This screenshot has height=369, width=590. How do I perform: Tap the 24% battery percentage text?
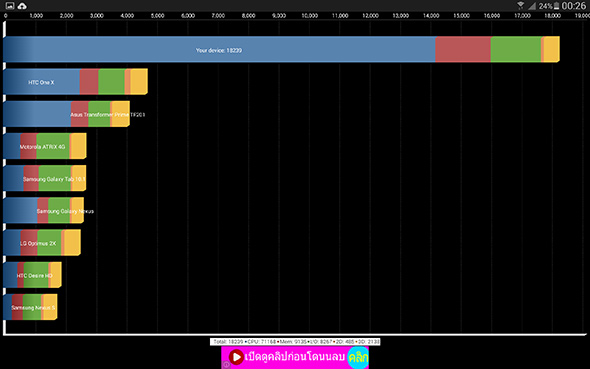tap(545, 6)
